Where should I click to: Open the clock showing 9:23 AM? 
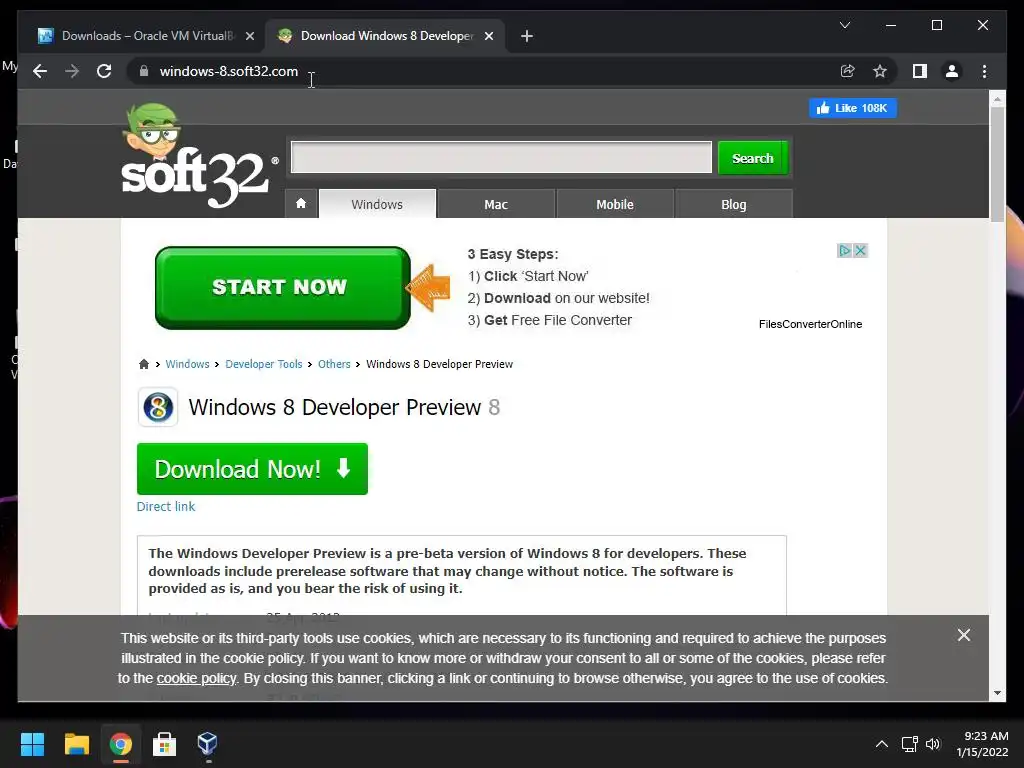coord(982,744)
